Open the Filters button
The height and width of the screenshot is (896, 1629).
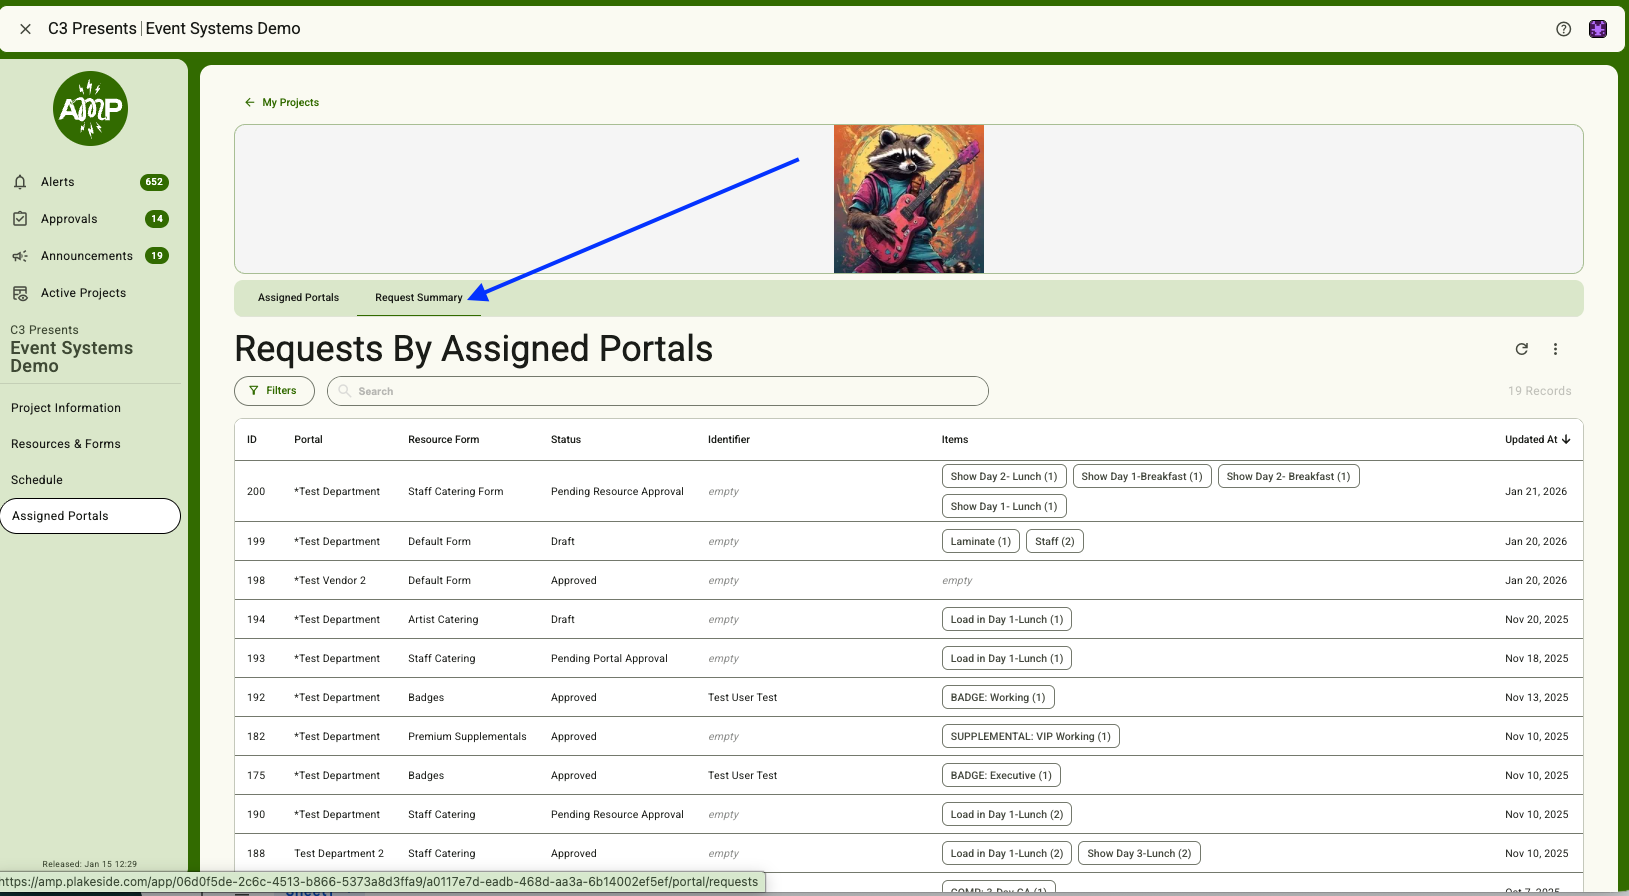tap(274, 391)
